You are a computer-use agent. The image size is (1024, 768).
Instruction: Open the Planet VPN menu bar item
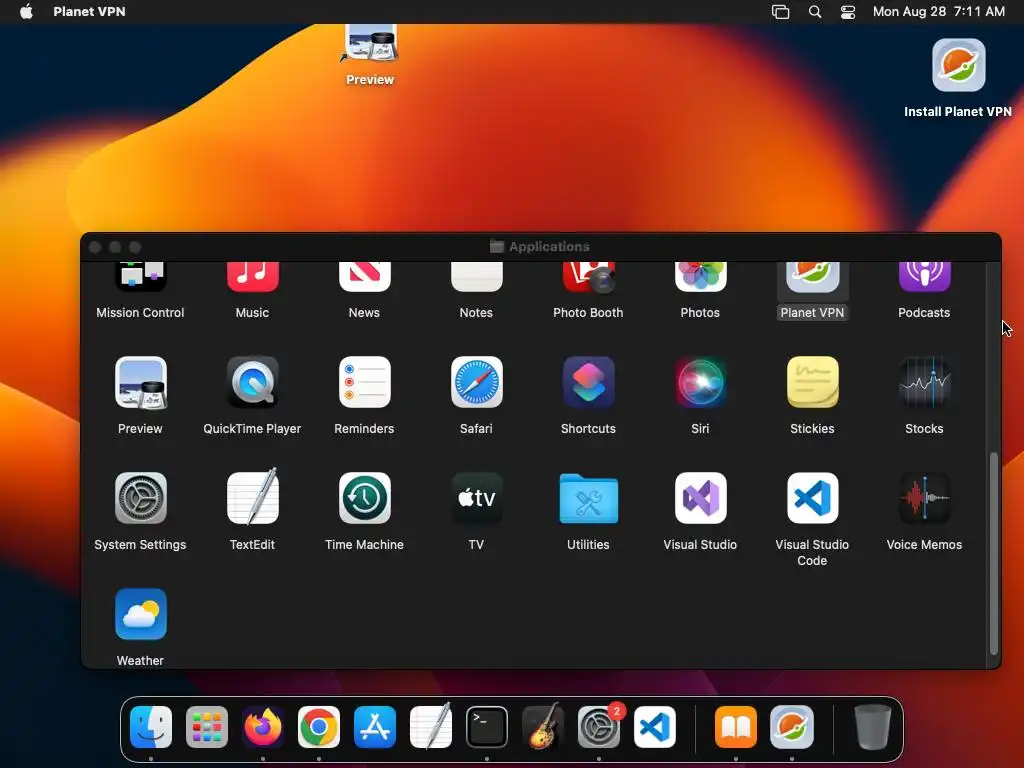89,11
